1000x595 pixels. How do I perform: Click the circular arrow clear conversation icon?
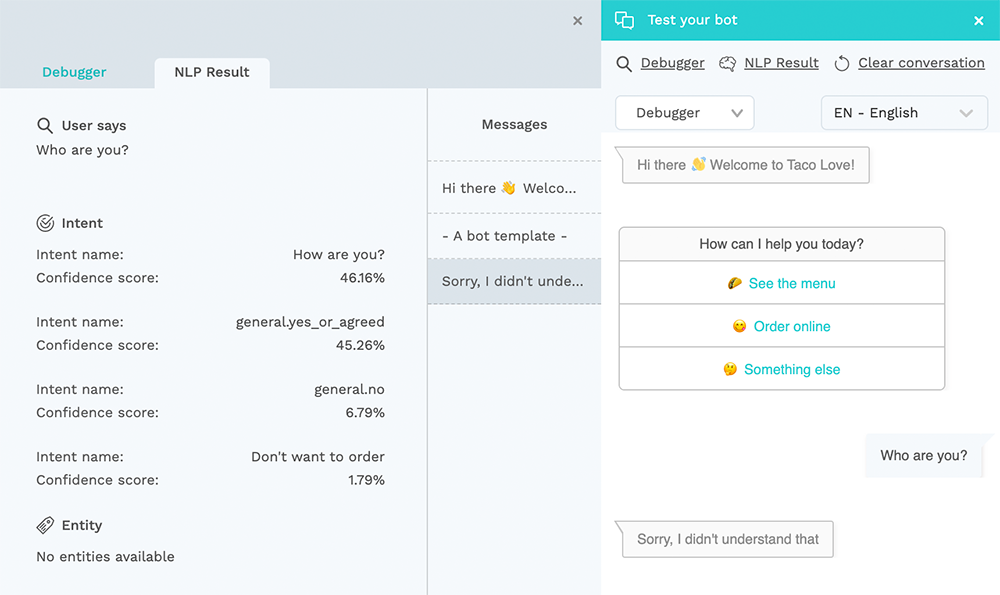[x=842, y=63]
